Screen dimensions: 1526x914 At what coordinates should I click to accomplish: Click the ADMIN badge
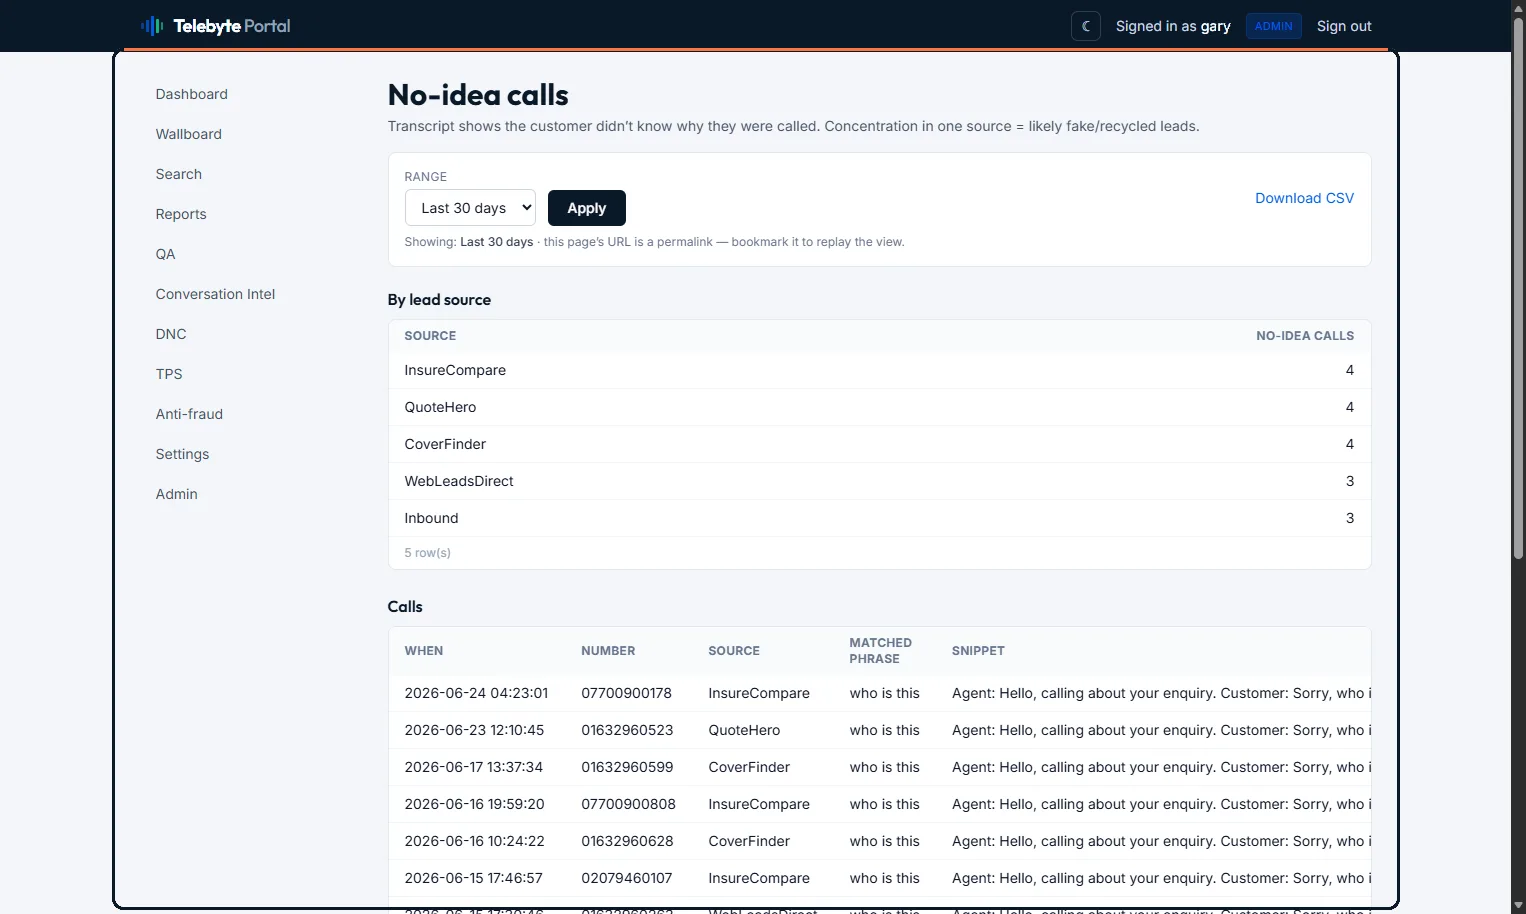tap(1273, 26)
